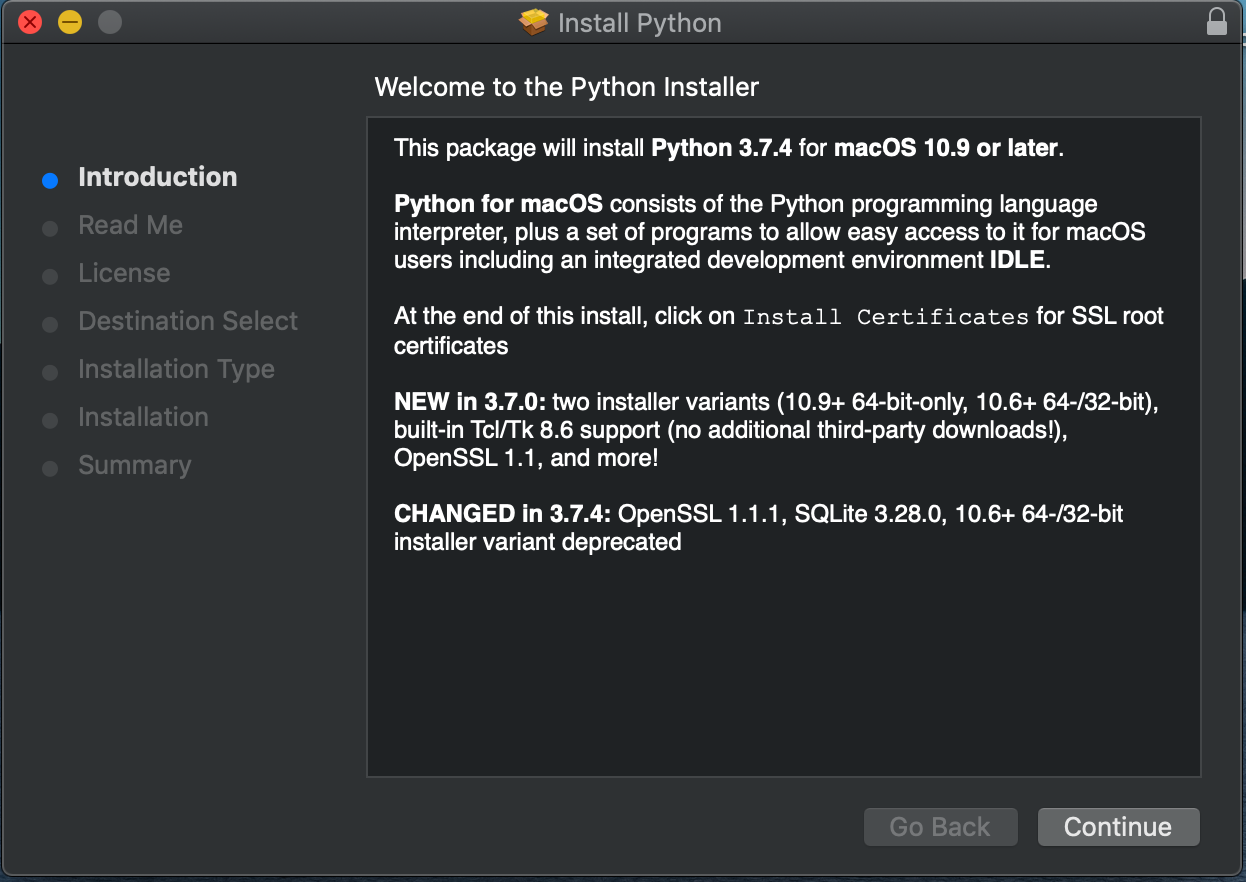Screen dimensions: 1246x882
Task: Click the disabled Go Back button
Action: point(940,827)
